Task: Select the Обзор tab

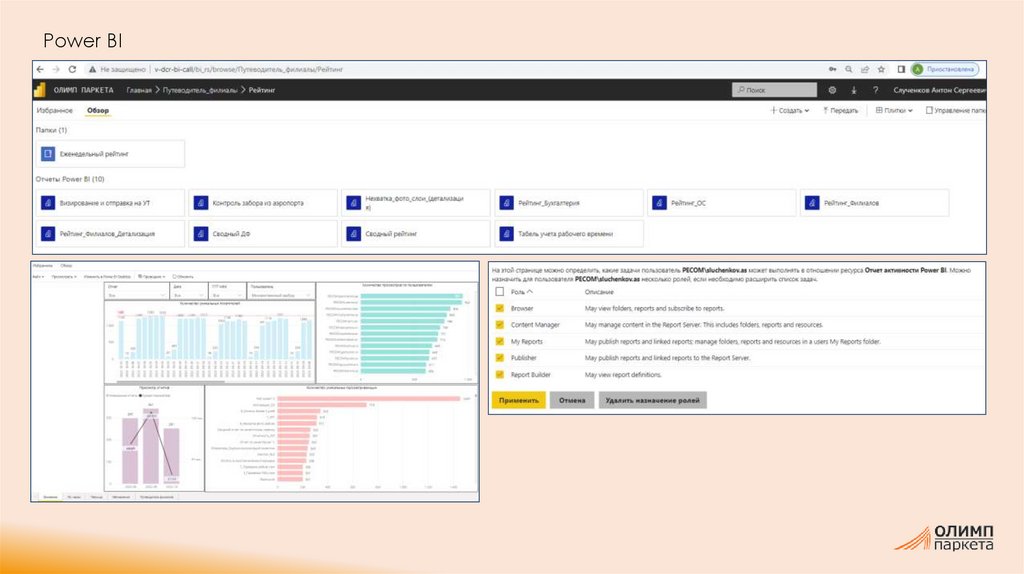Action: coord(98,111)
